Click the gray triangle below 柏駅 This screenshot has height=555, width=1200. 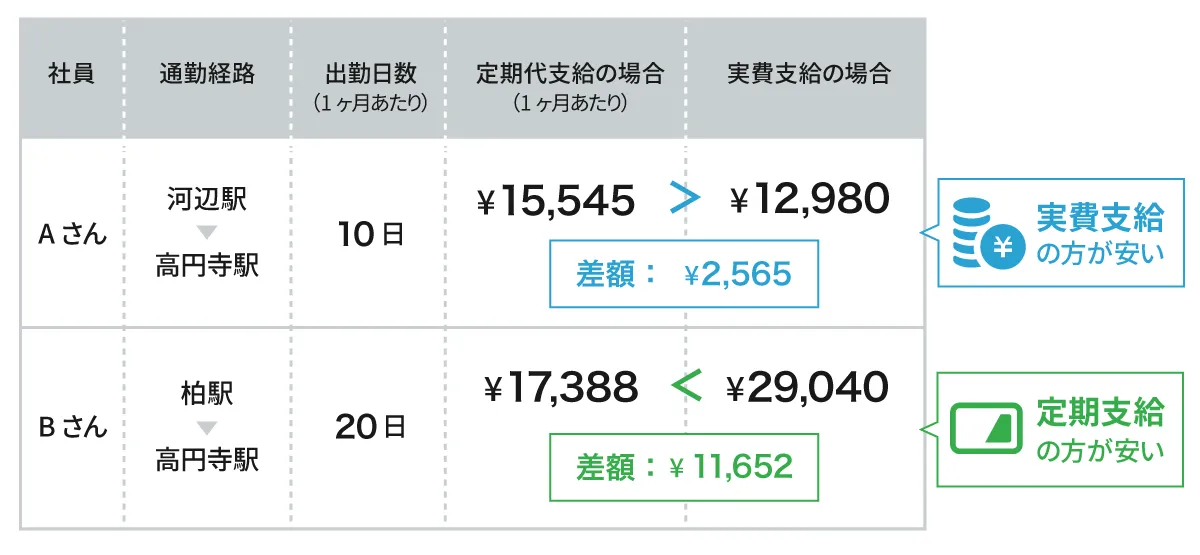(207, 428)
